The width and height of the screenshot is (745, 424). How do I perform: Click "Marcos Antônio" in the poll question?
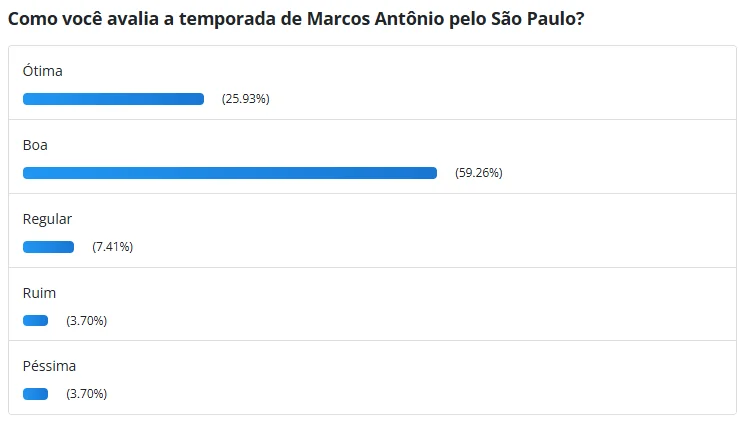click(387, 19)
